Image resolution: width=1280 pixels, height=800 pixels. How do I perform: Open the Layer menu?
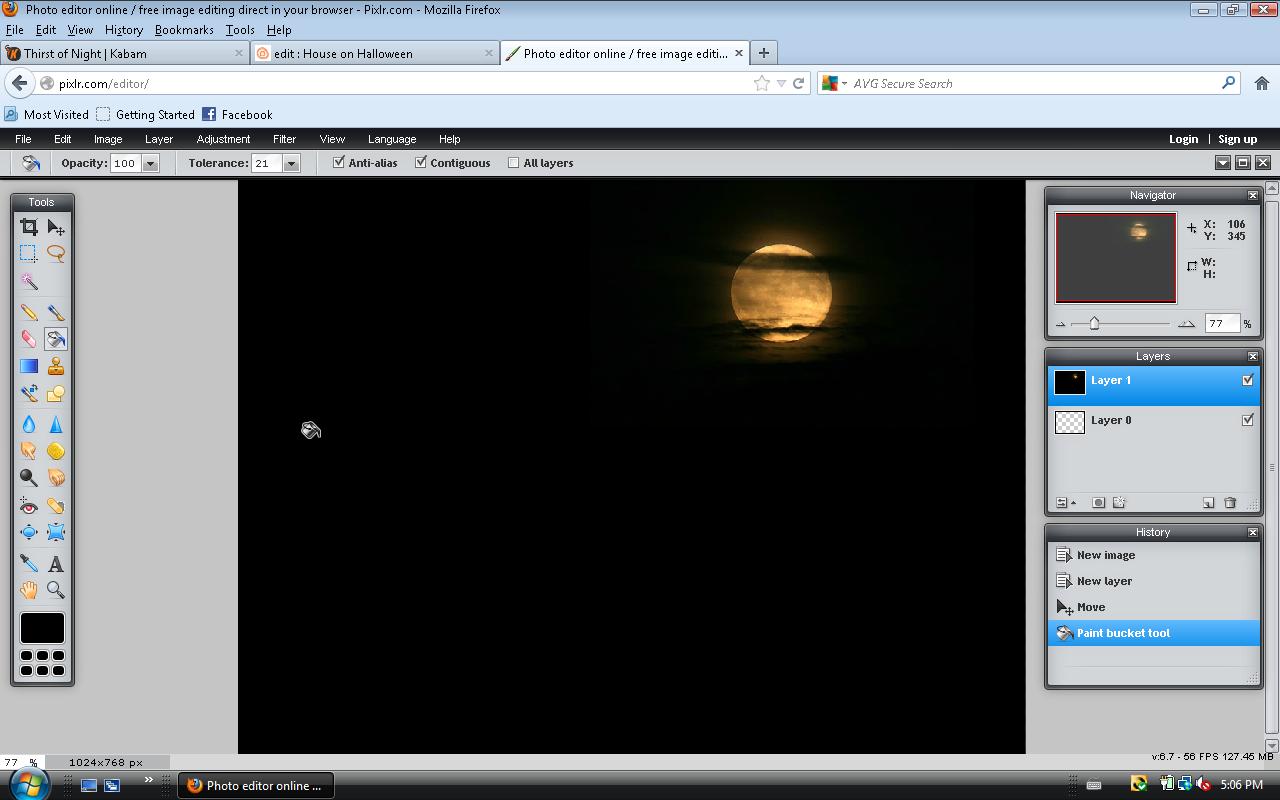point(159,139)
